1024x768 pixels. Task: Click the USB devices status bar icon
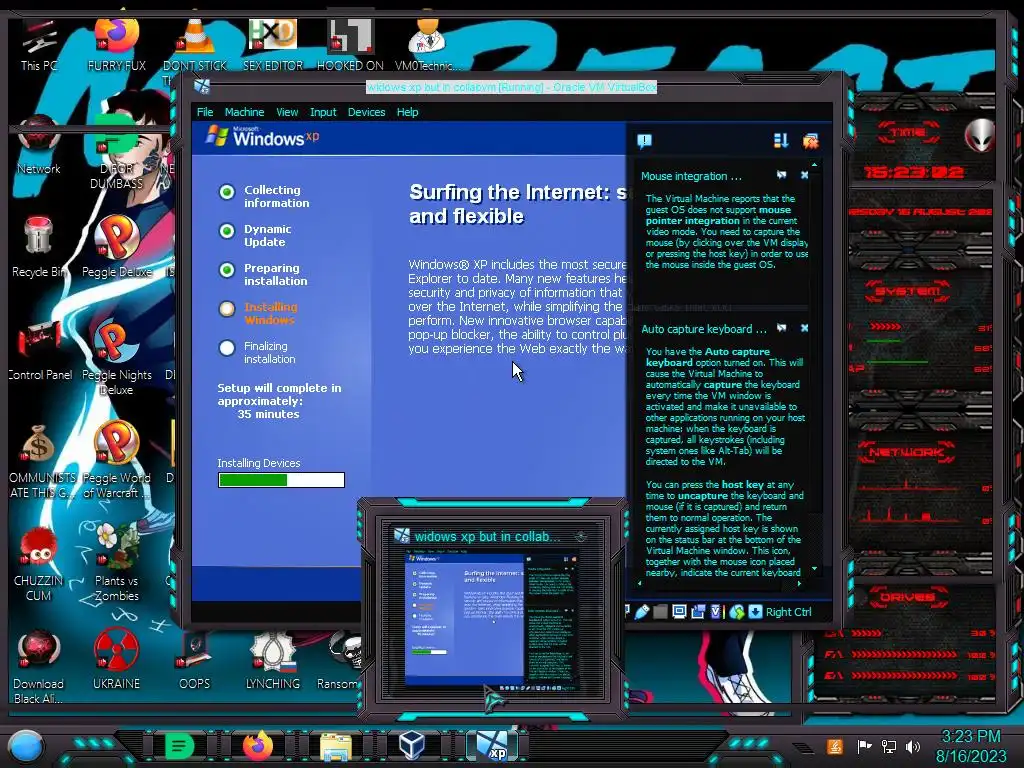pyautogui.click(x=643, y=612)
